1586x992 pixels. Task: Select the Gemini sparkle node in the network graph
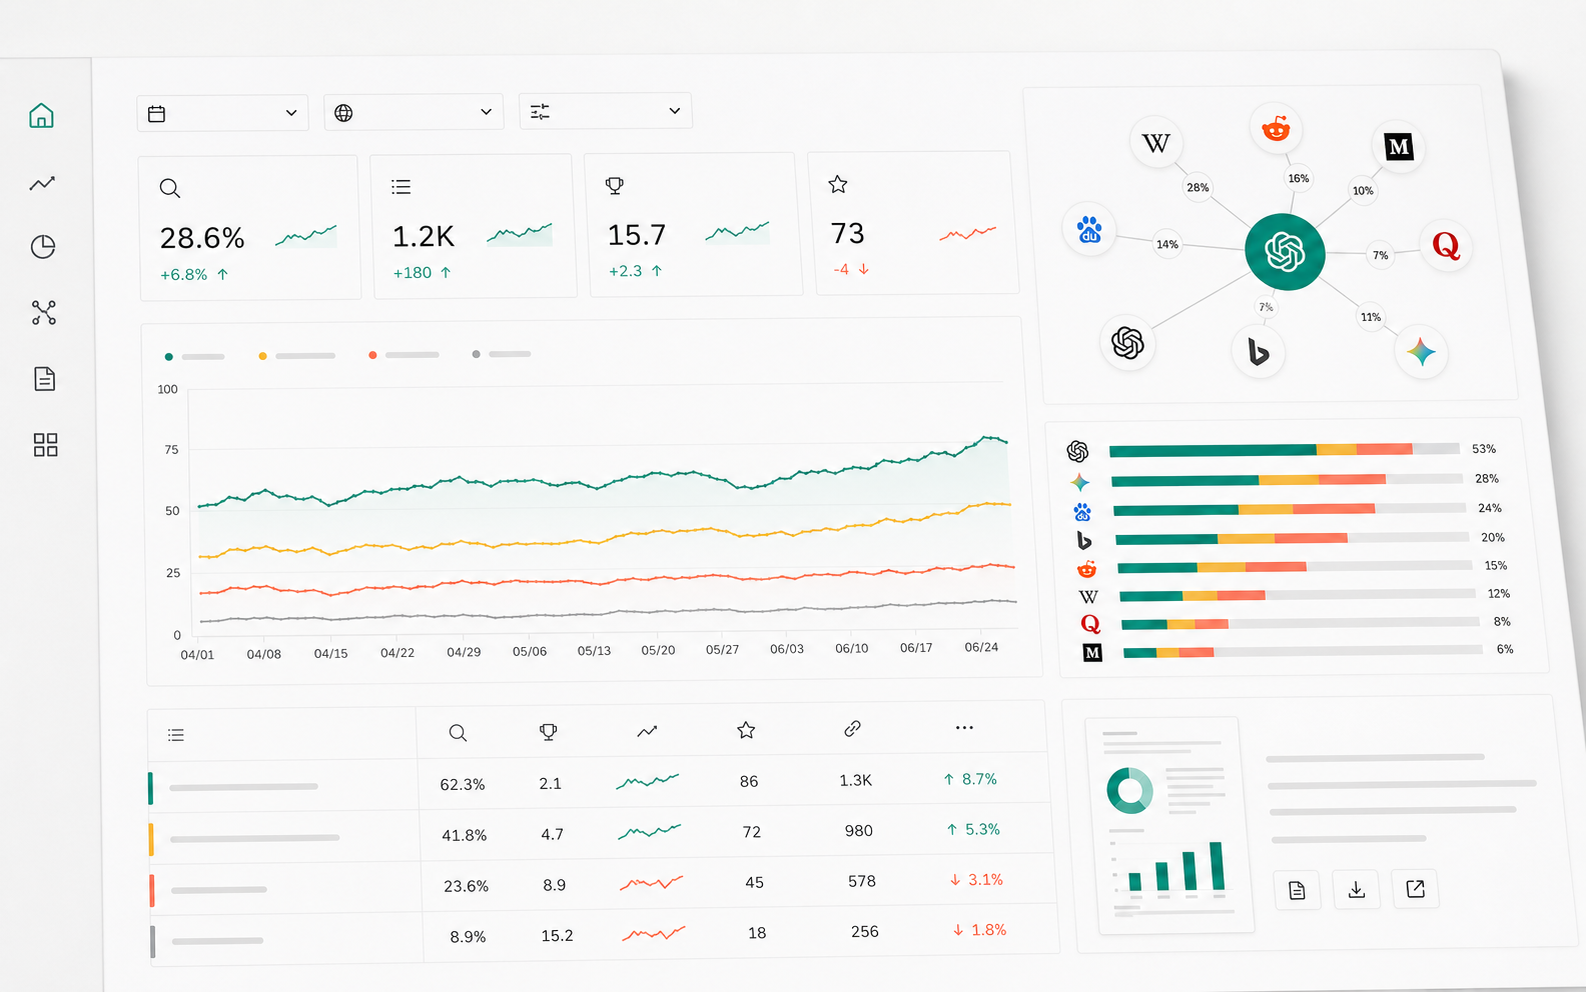(1421, 351)
